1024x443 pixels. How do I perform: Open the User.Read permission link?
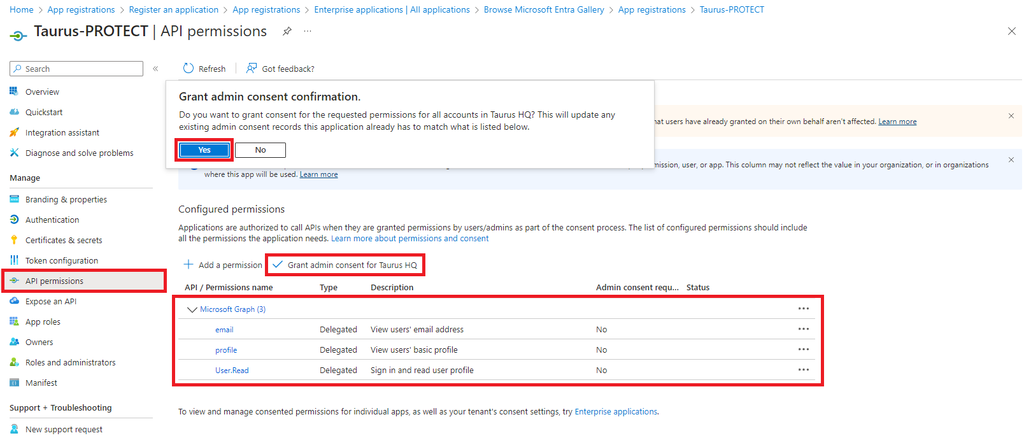[x=232, y=370]
